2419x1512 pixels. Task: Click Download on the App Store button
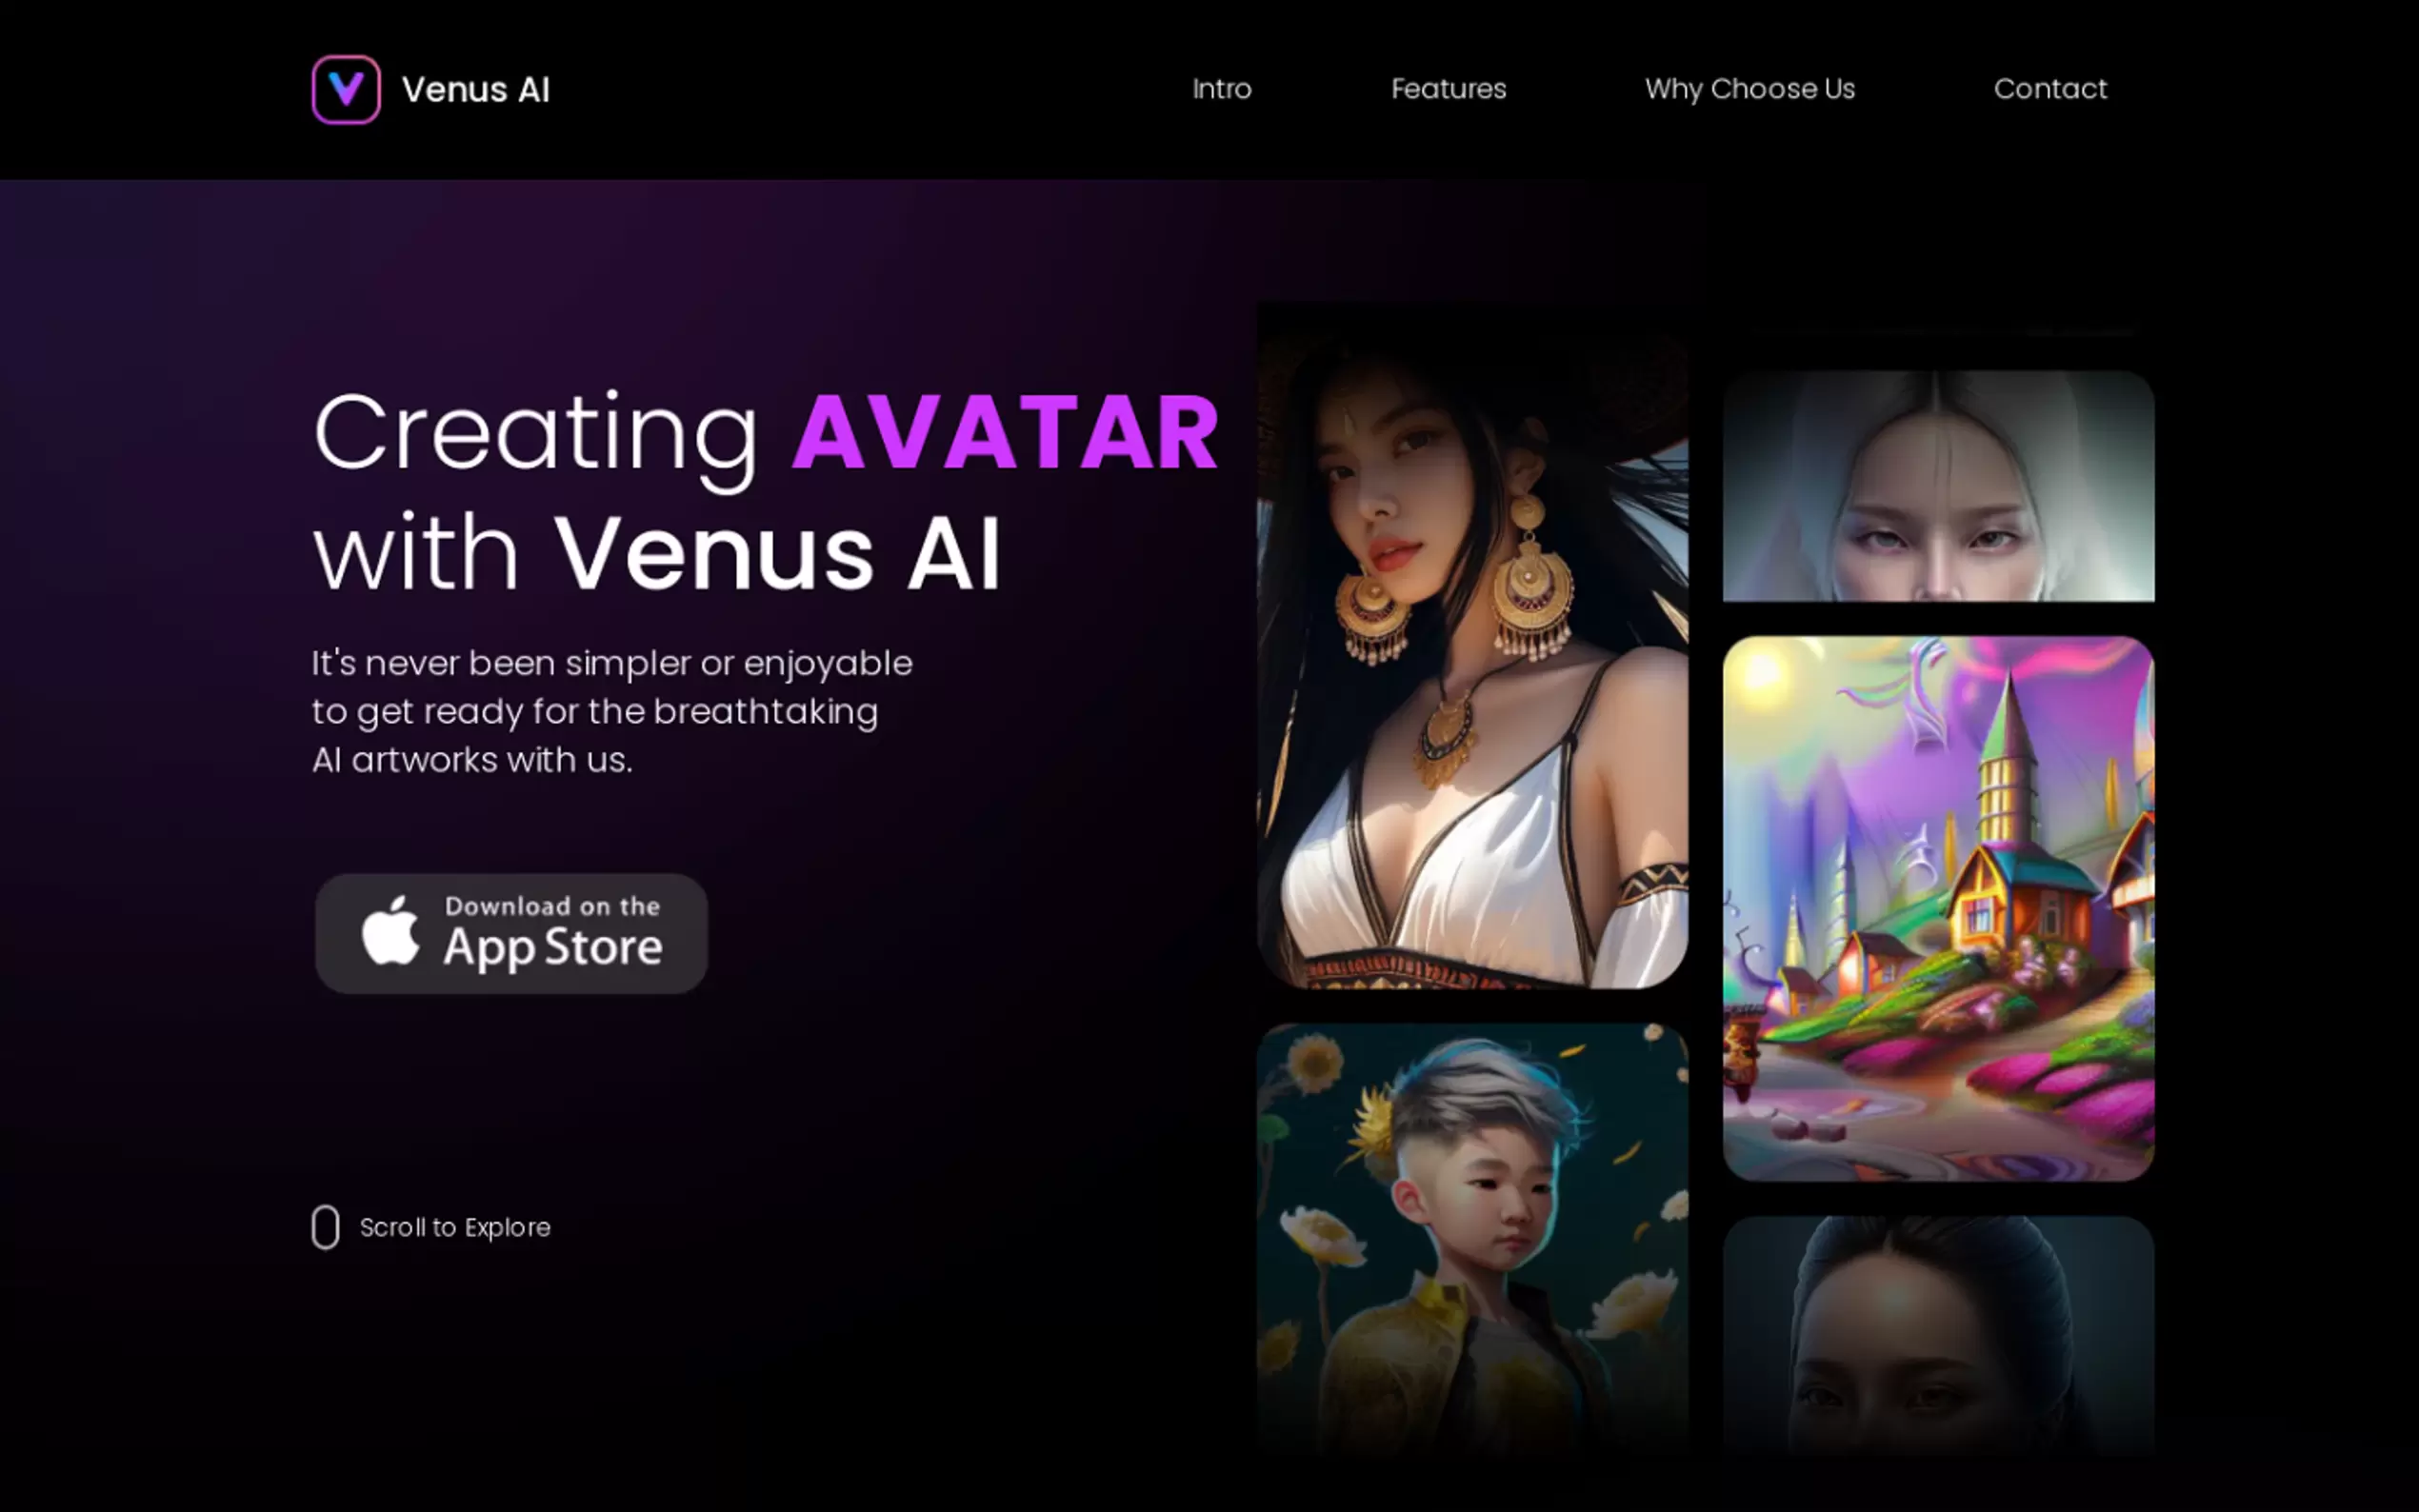(x=511, y=933)
